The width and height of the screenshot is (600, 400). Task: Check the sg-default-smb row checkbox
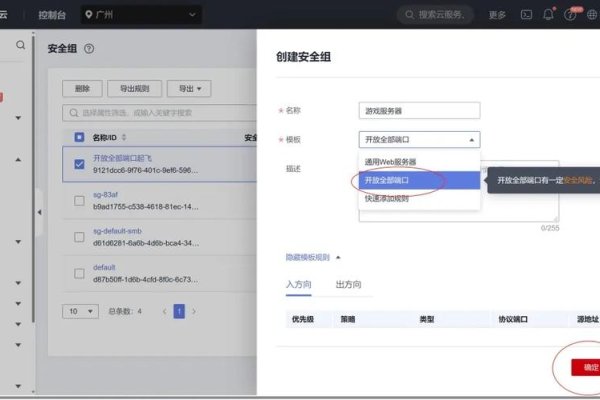coord(79,237)
